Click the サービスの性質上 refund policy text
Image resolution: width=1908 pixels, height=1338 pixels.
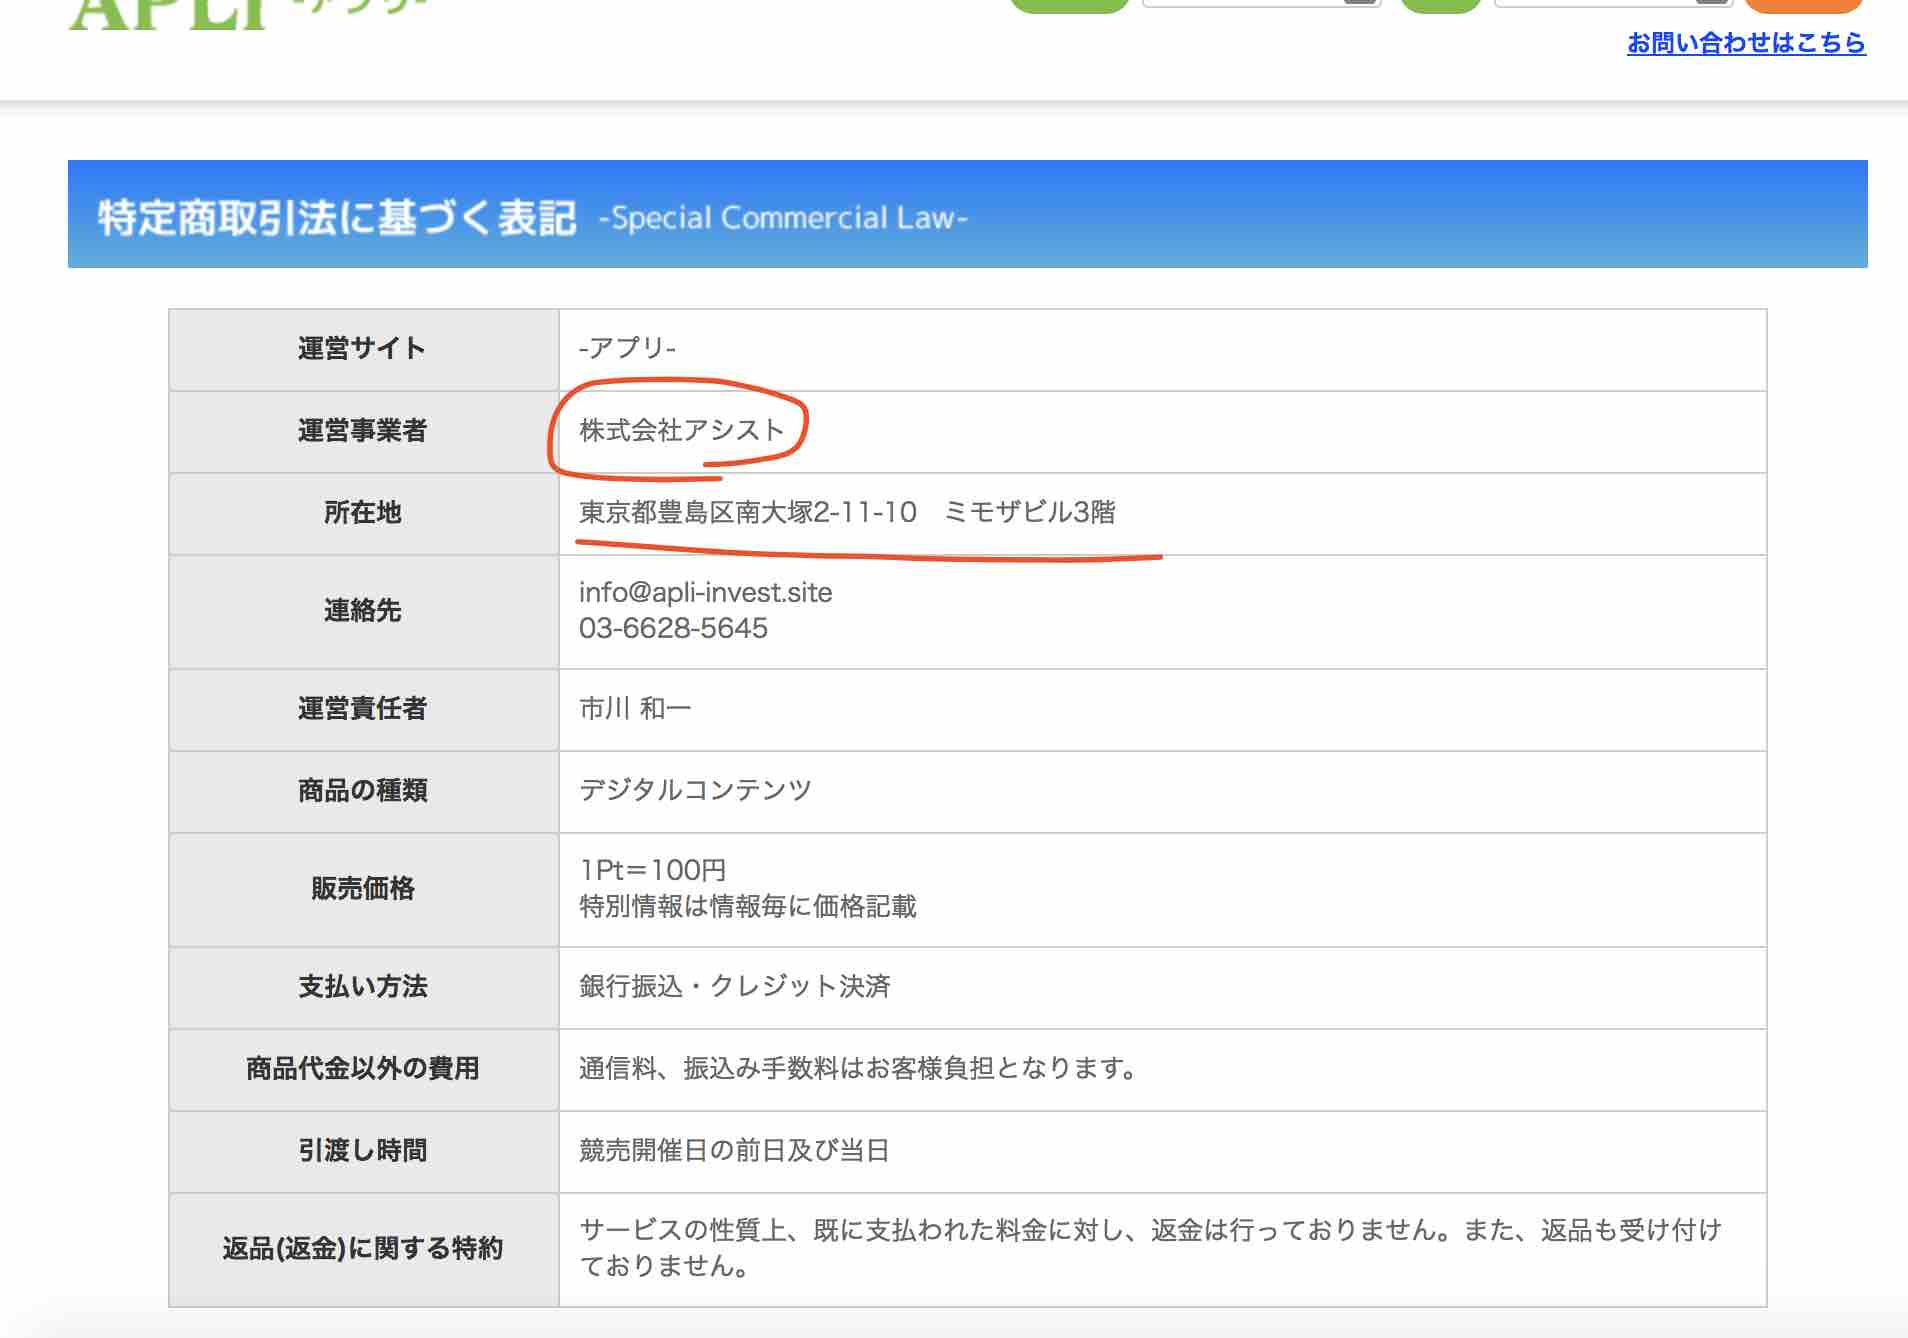[x=1150, y=1248]
